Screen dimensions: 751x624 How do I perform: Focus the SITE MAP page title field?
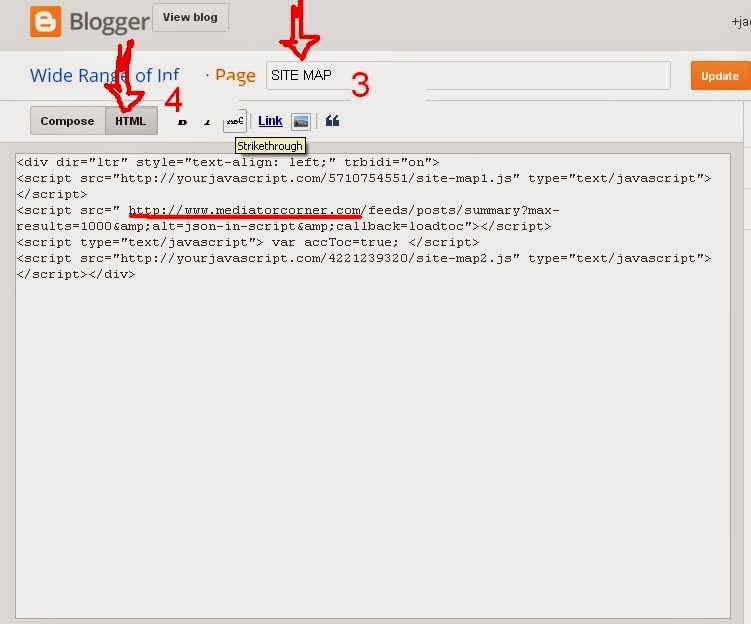[468, 75]
